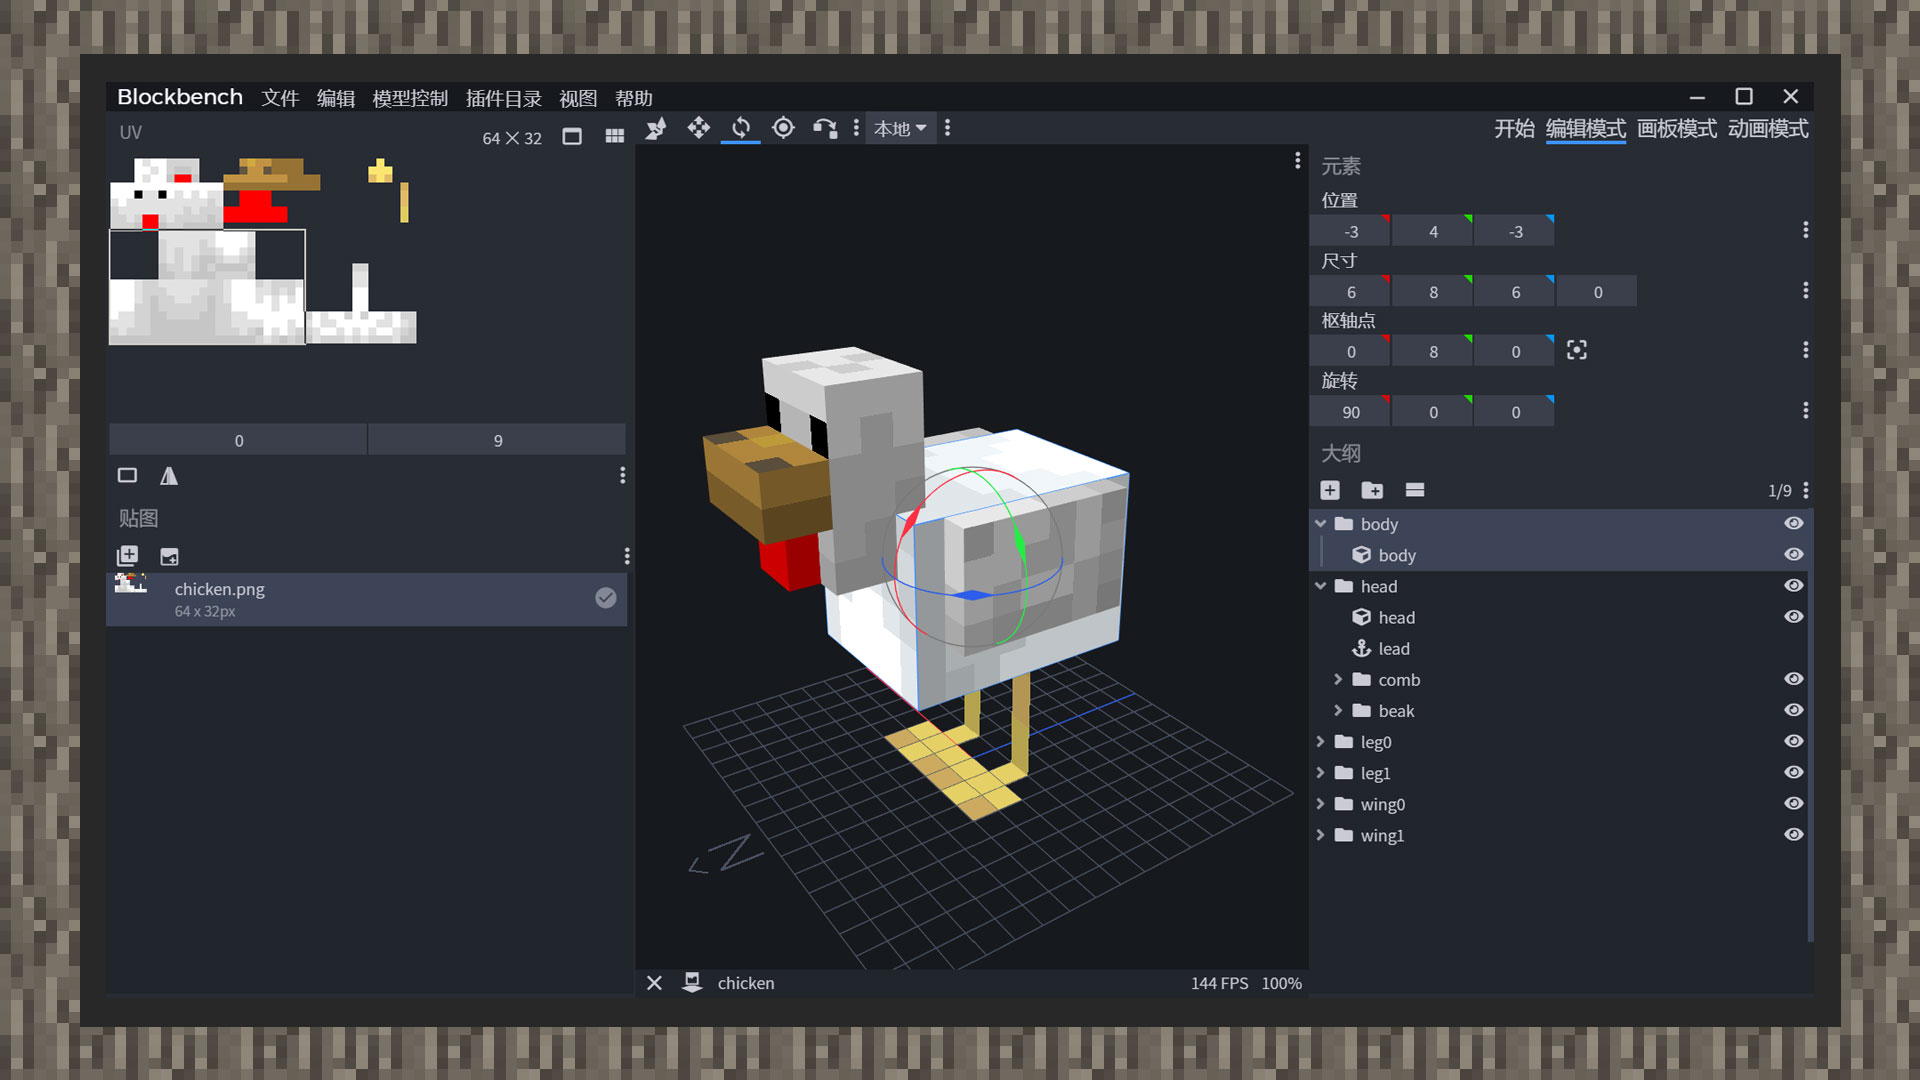This screenshot has height=1080, width=1920.
Task: Open the 模型控制 menu
Action: click(410, 98)
